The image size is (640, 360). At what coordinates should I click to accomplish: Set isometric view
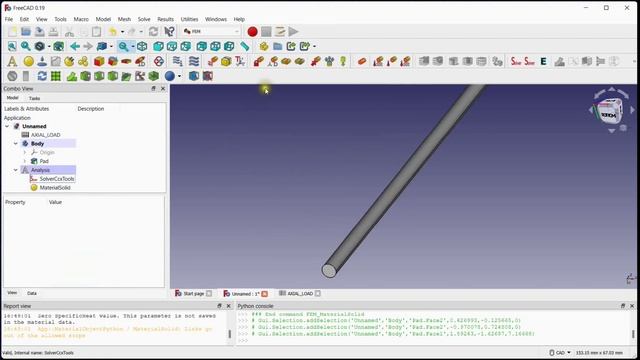pyautogui.click(x=142, y=46)
